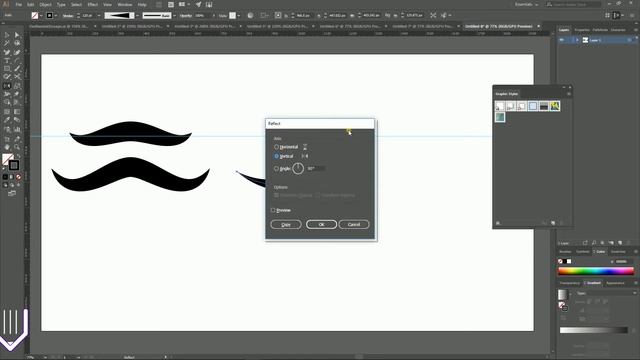The height and width of the screenshot is (360, 640).
Task: Choose the Vertical axis radio button
Action: pos(276,156)
